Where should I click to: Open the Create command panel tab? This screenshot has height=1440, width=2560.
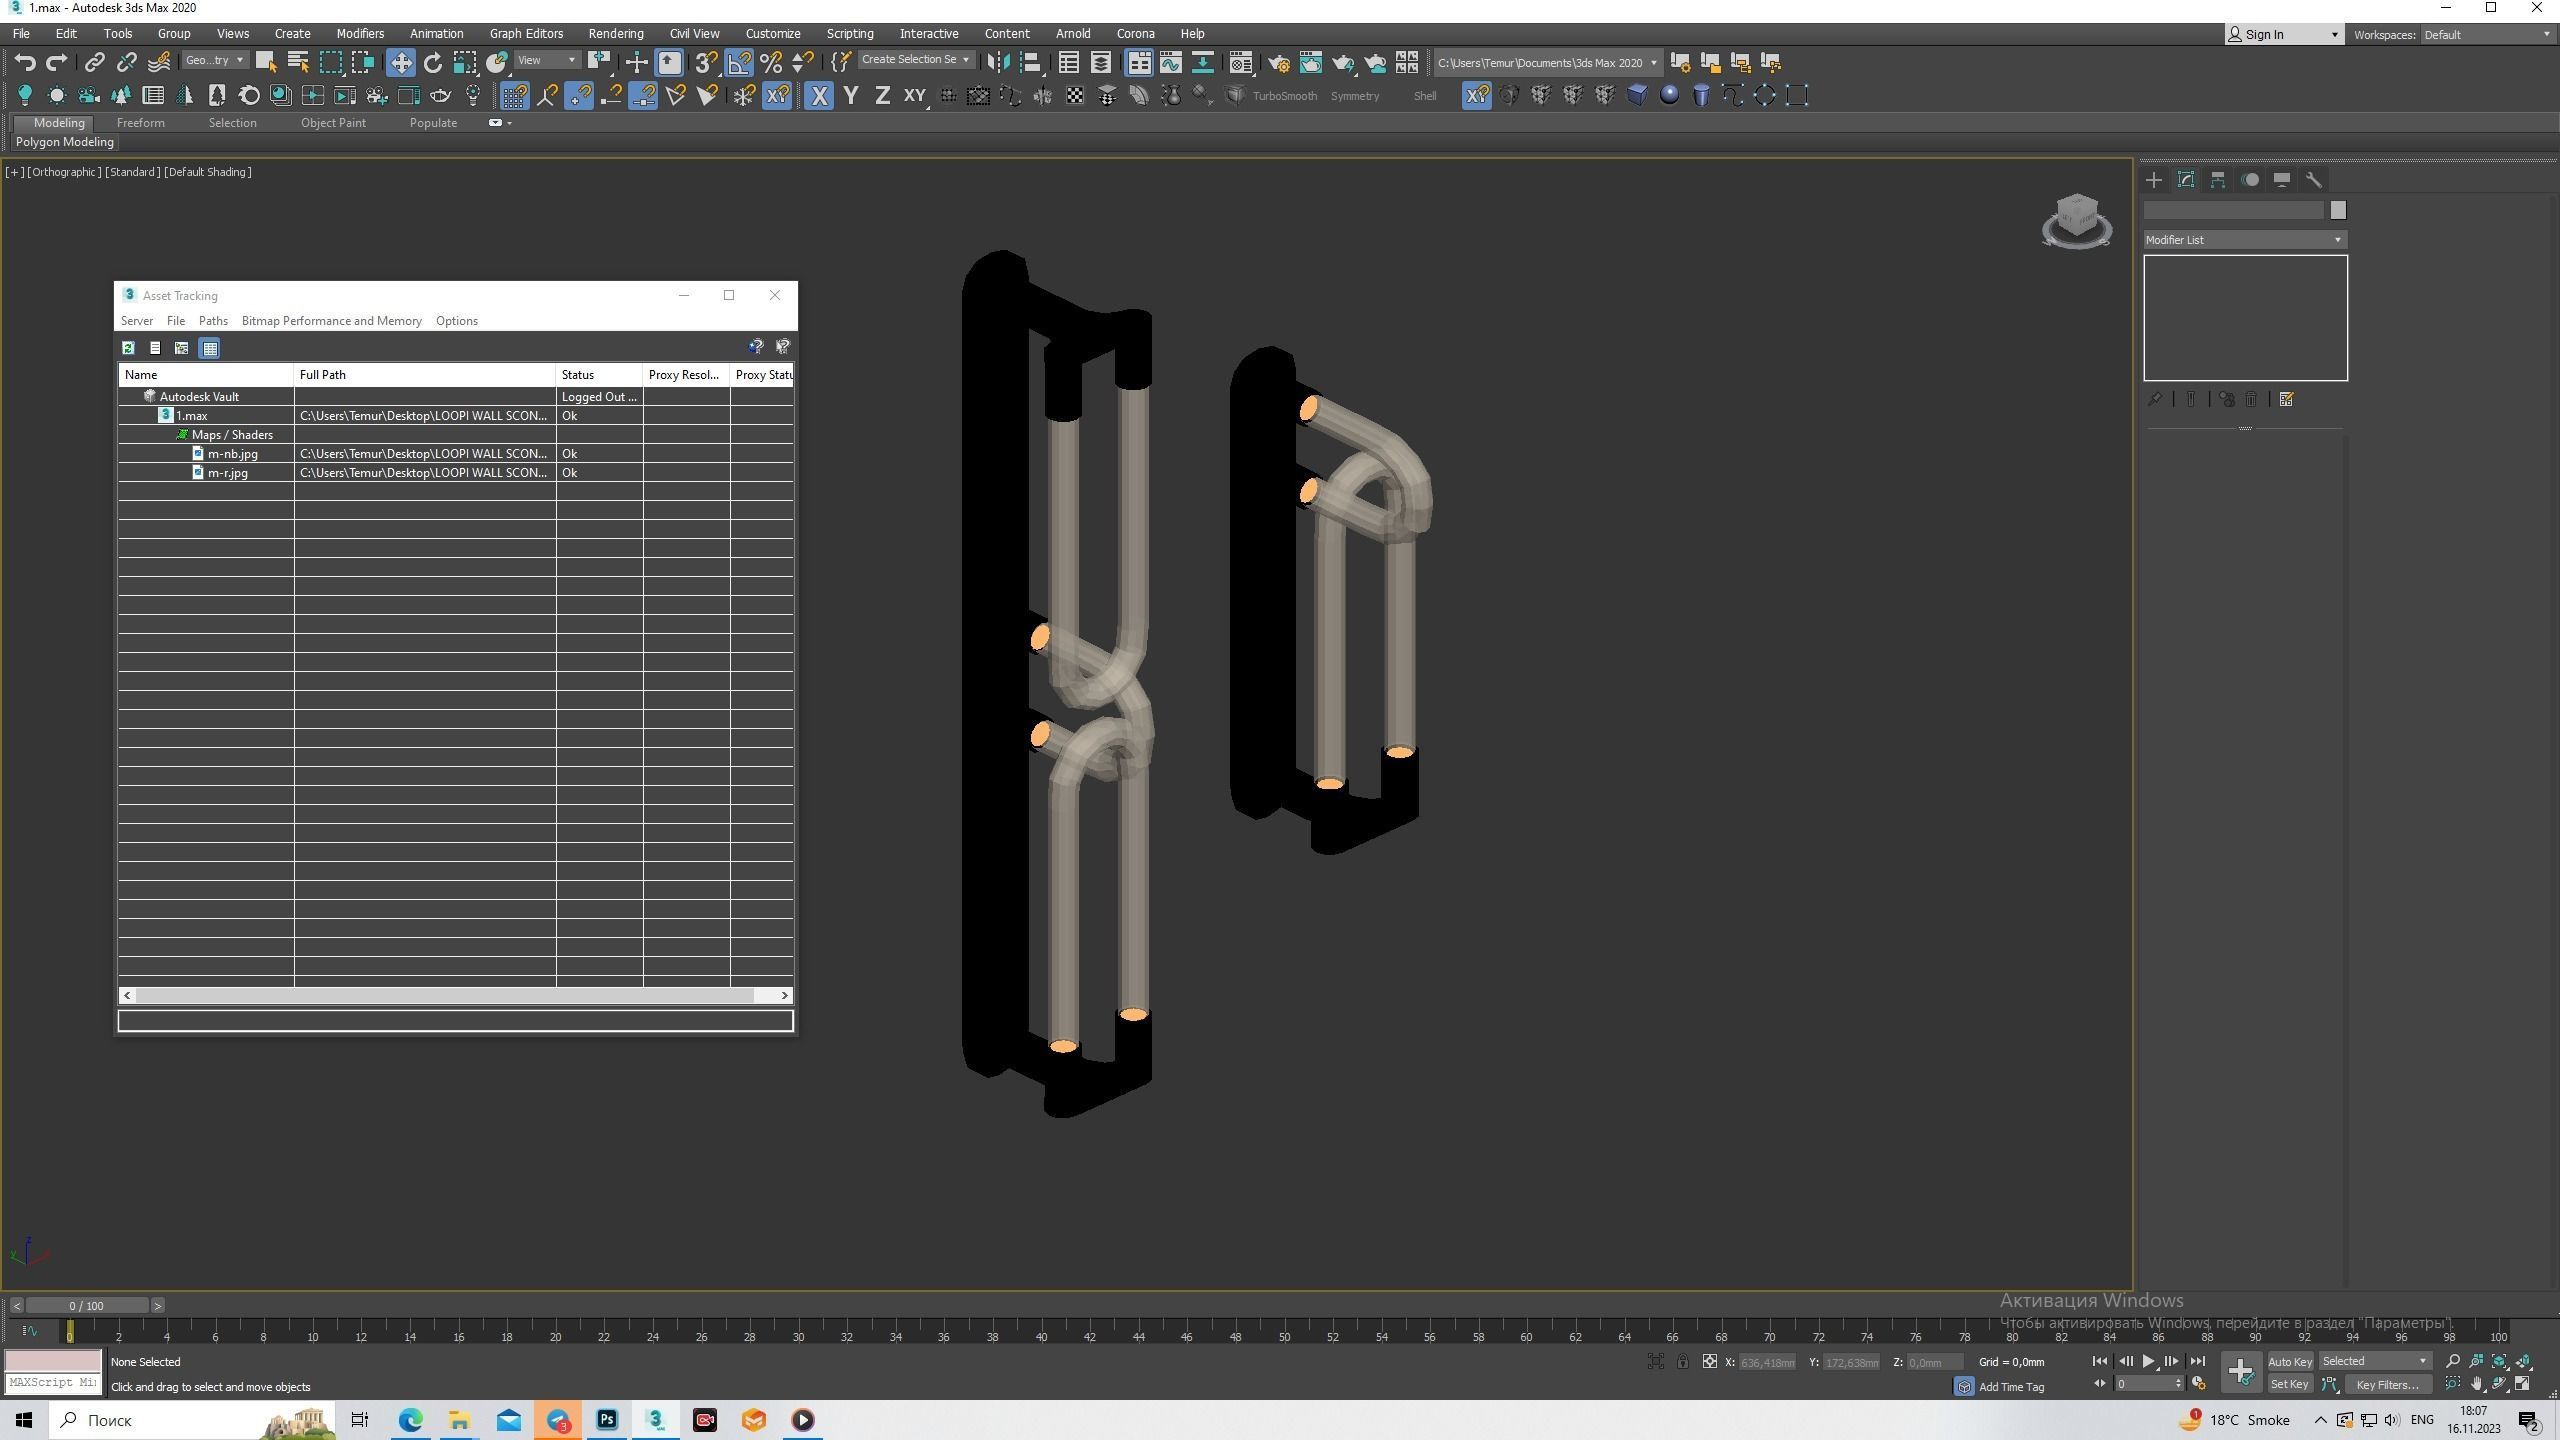click(x=2154, y=180)
